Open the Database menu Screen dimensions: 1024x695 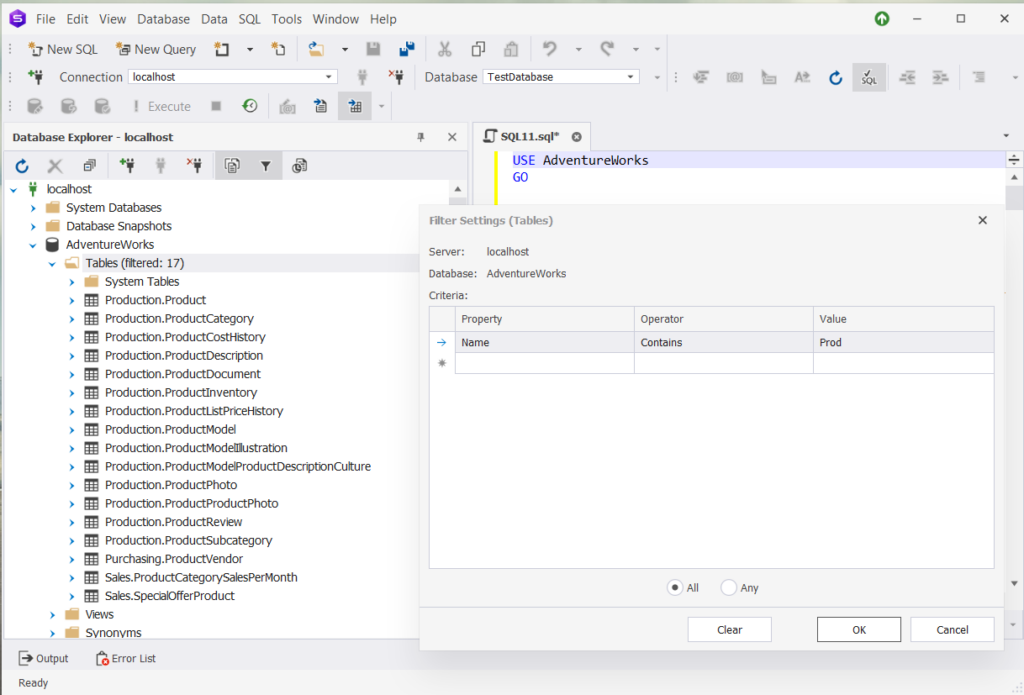[x=163, y=19]
